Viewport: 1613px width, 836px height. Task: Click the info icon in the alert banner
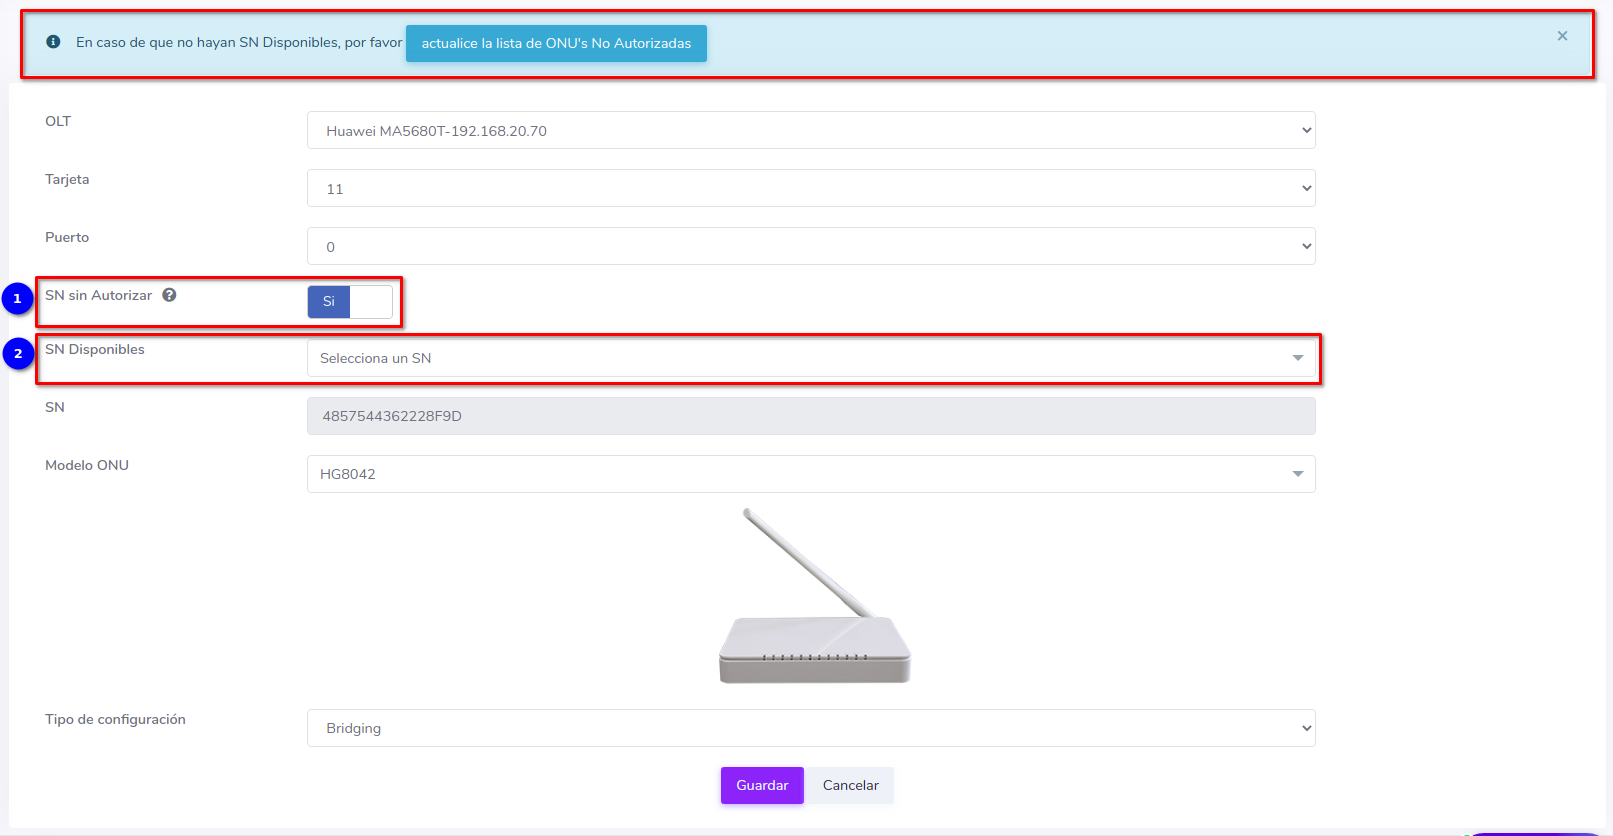[54, 42]
